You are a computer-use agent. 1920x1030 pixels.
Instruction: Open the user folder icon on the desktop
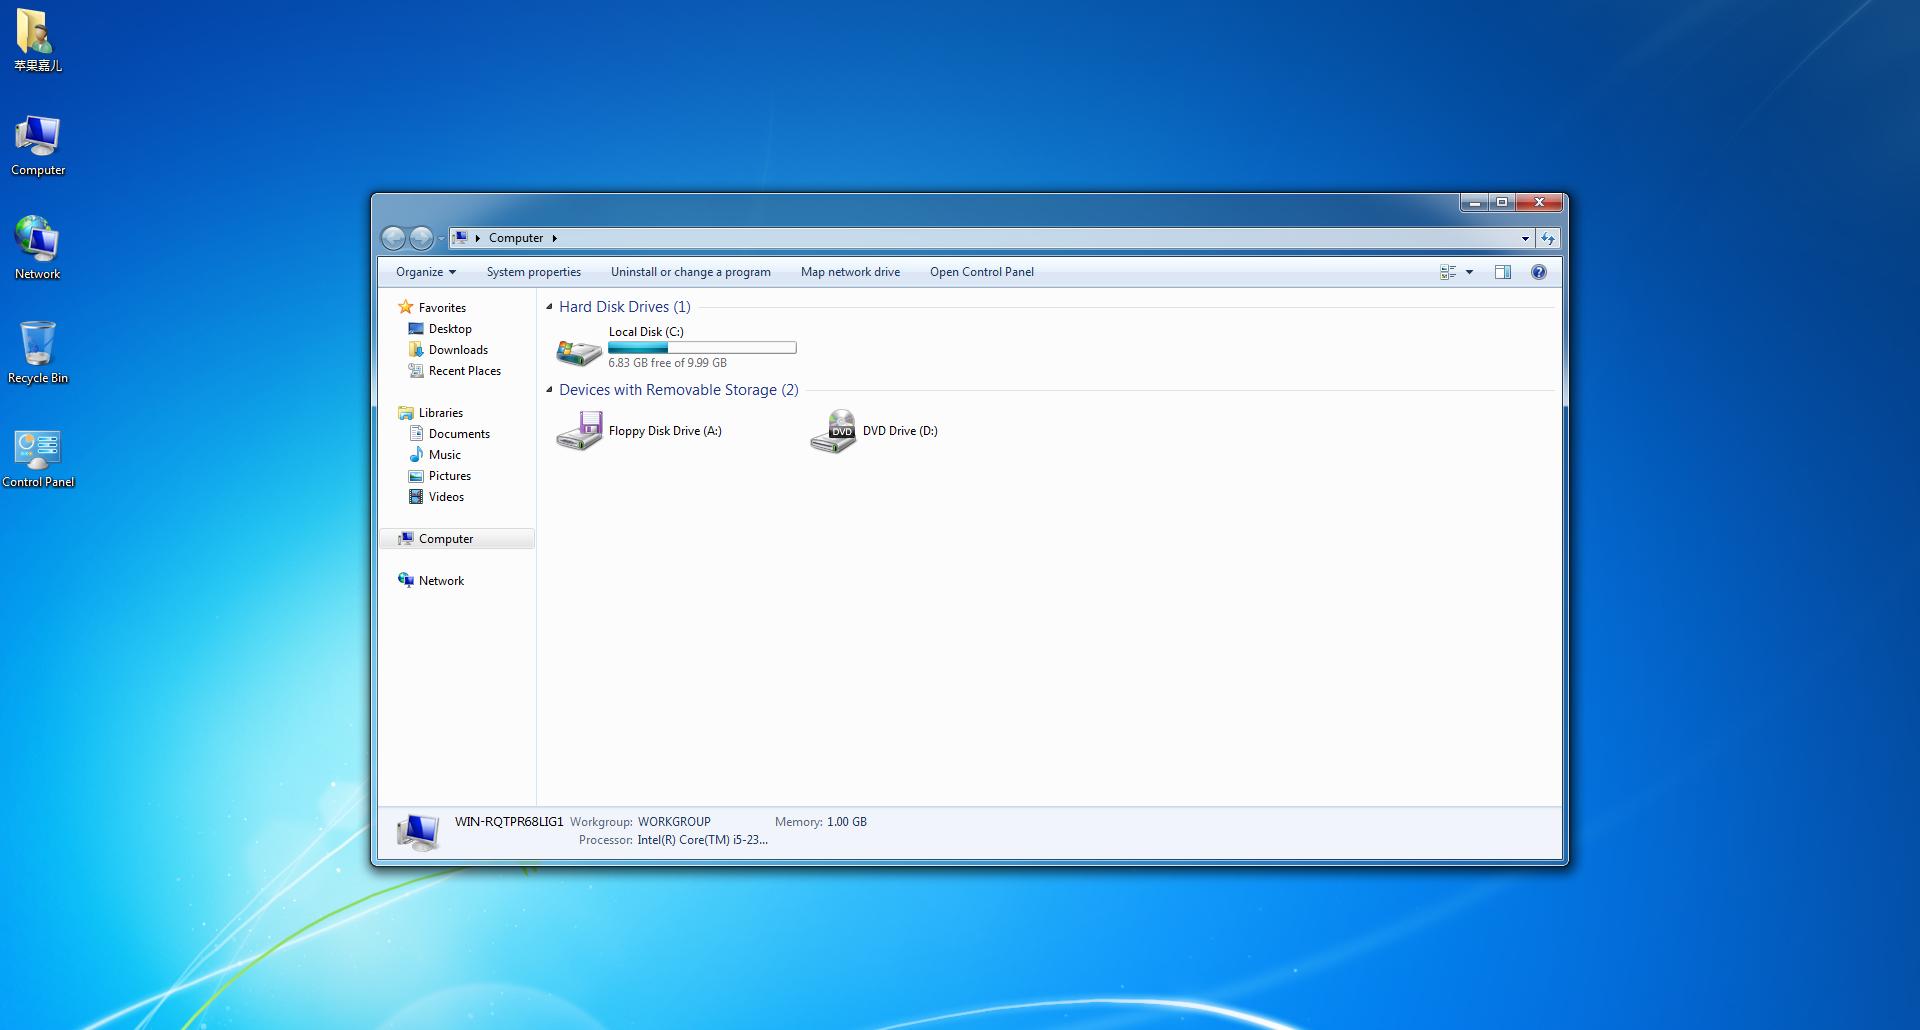[38, 40]
